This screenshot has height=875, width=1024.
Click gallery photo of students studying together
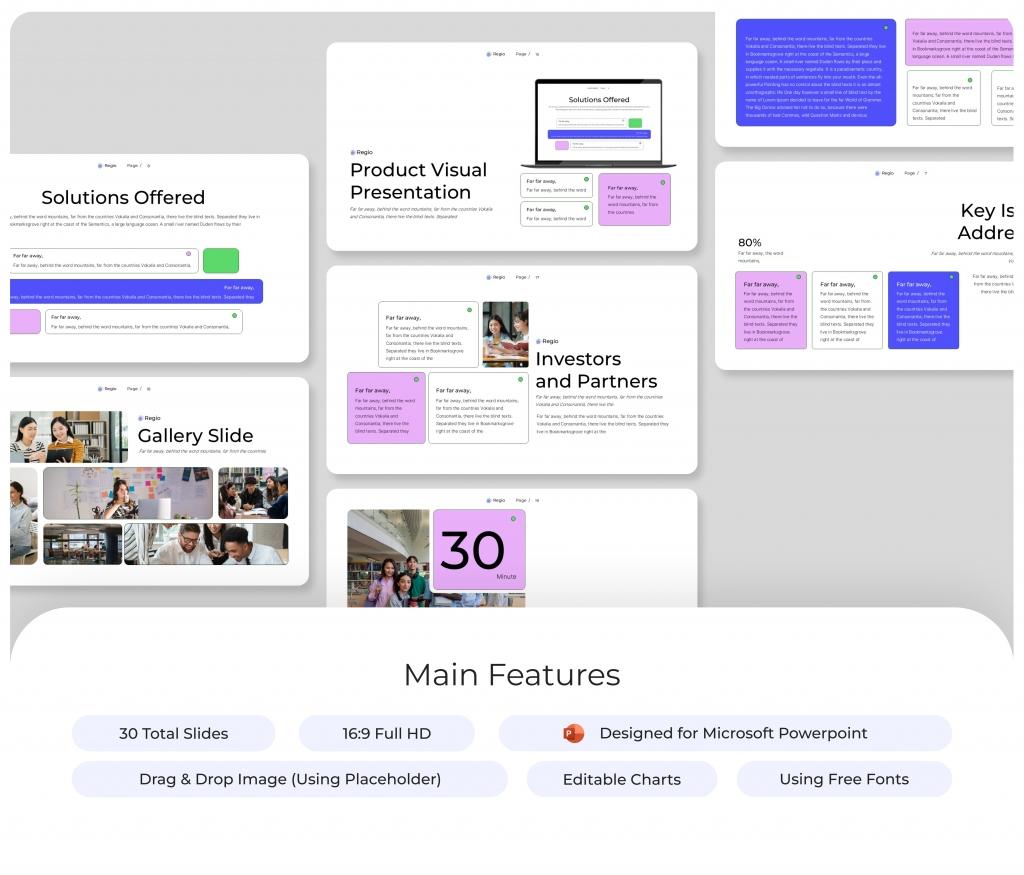253,493
